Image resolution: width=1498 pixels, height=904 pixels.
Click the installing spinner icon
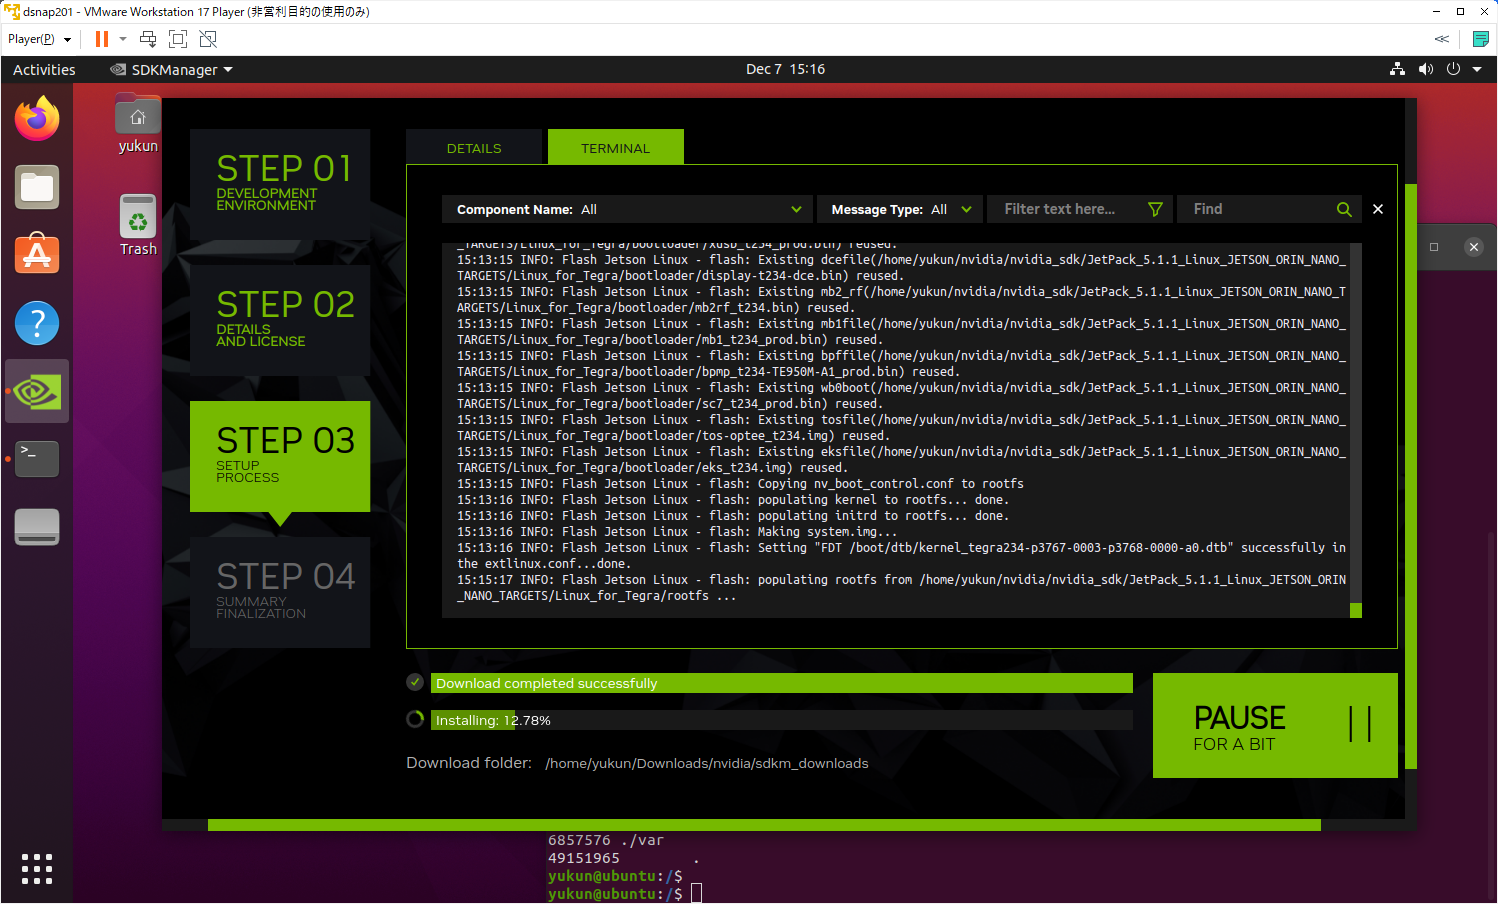pos(416,719)
